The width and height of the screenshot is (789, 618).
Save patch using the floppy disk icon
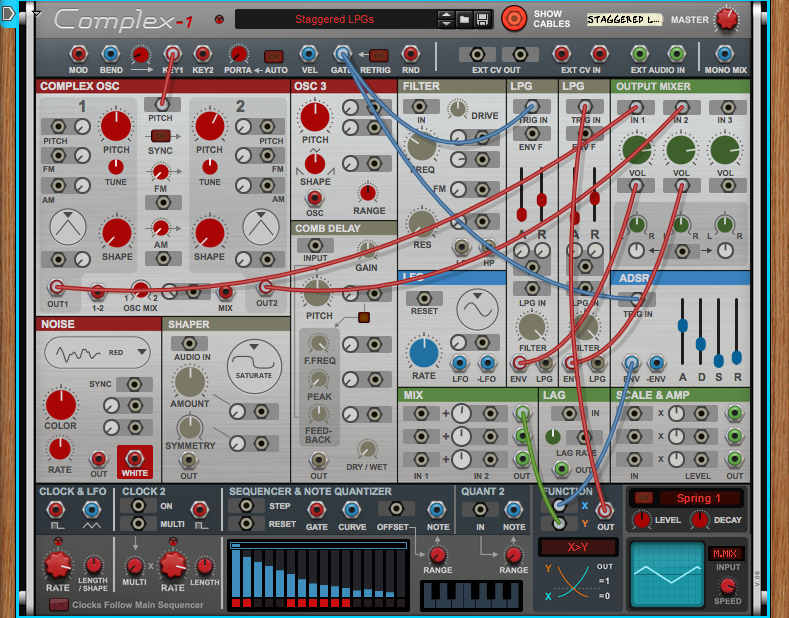[482, 20]
